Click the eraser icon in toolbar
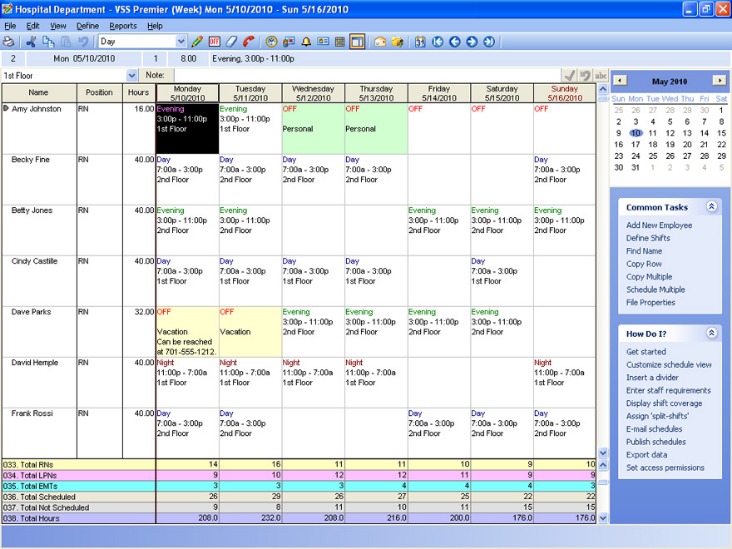Viewport: 732px width, 549px height. (231, 42)
